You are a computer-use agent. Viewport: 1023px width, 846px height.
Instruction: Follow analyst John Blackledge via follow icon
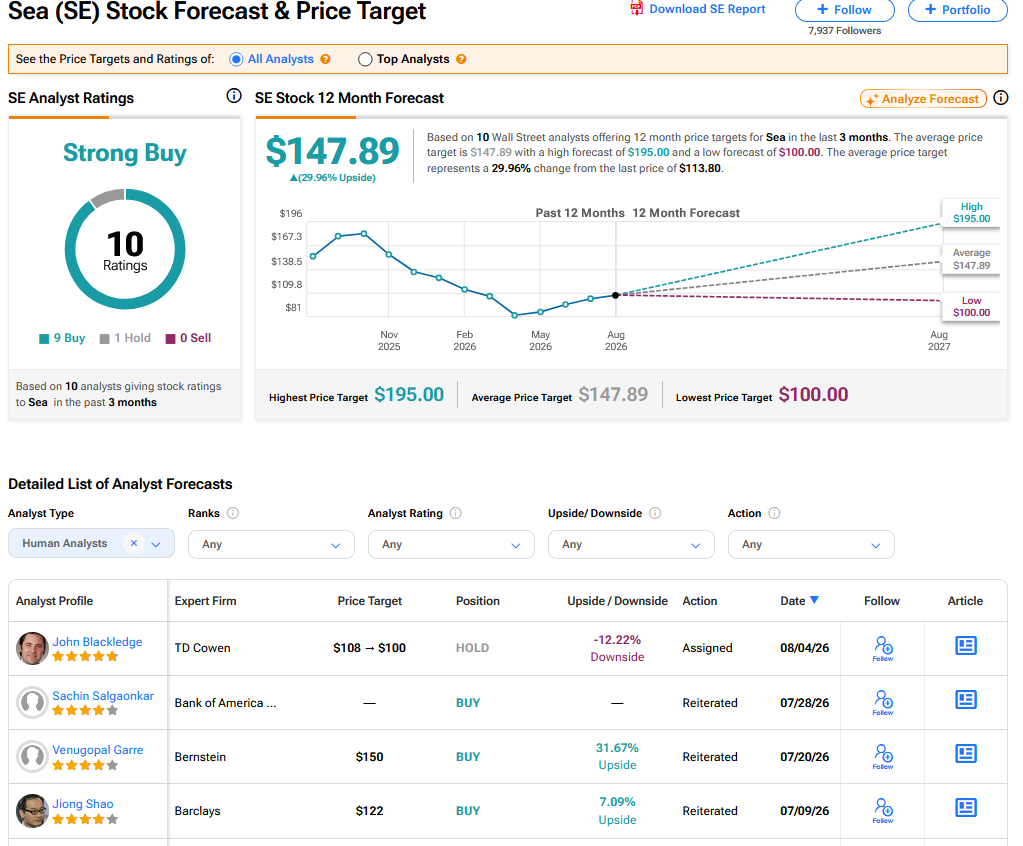883,648
